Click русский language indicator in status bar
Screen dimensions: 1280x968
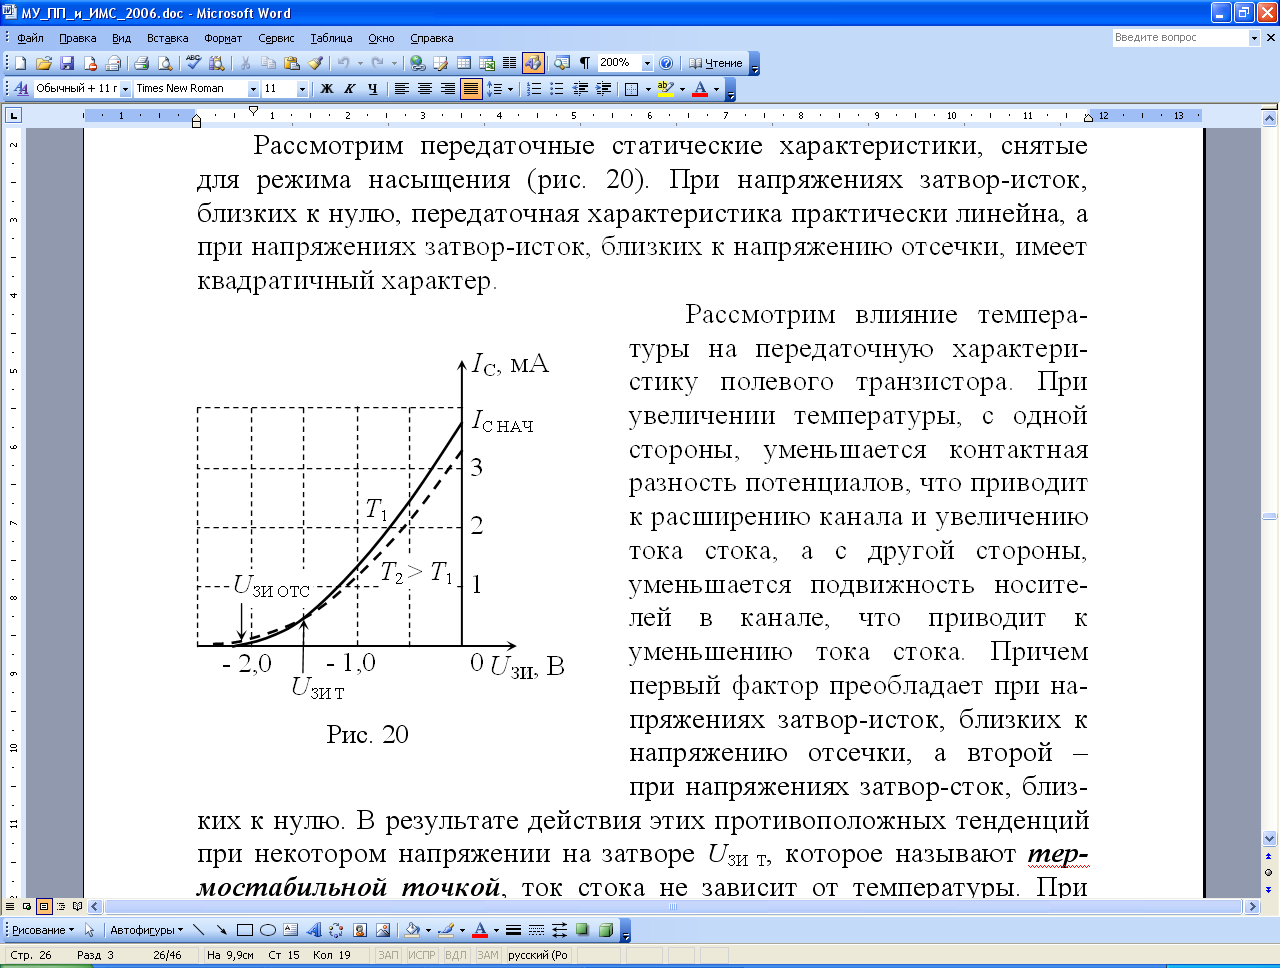pyautogui.click(x=538, y=955)
